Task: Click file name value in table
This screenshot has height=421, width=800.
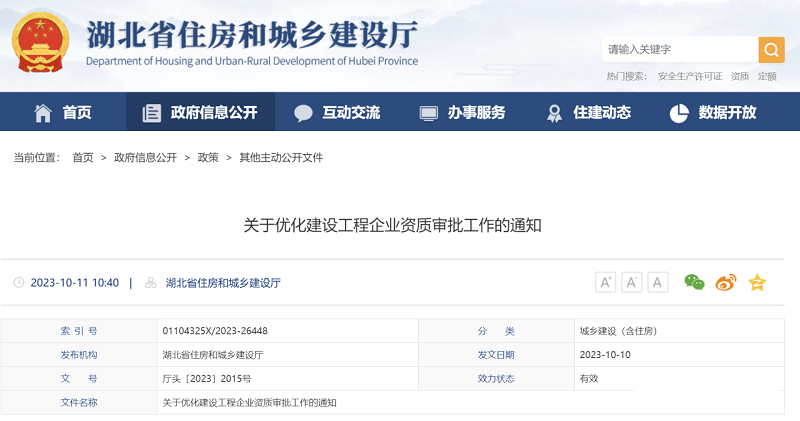Action: (x=249, y=403)
